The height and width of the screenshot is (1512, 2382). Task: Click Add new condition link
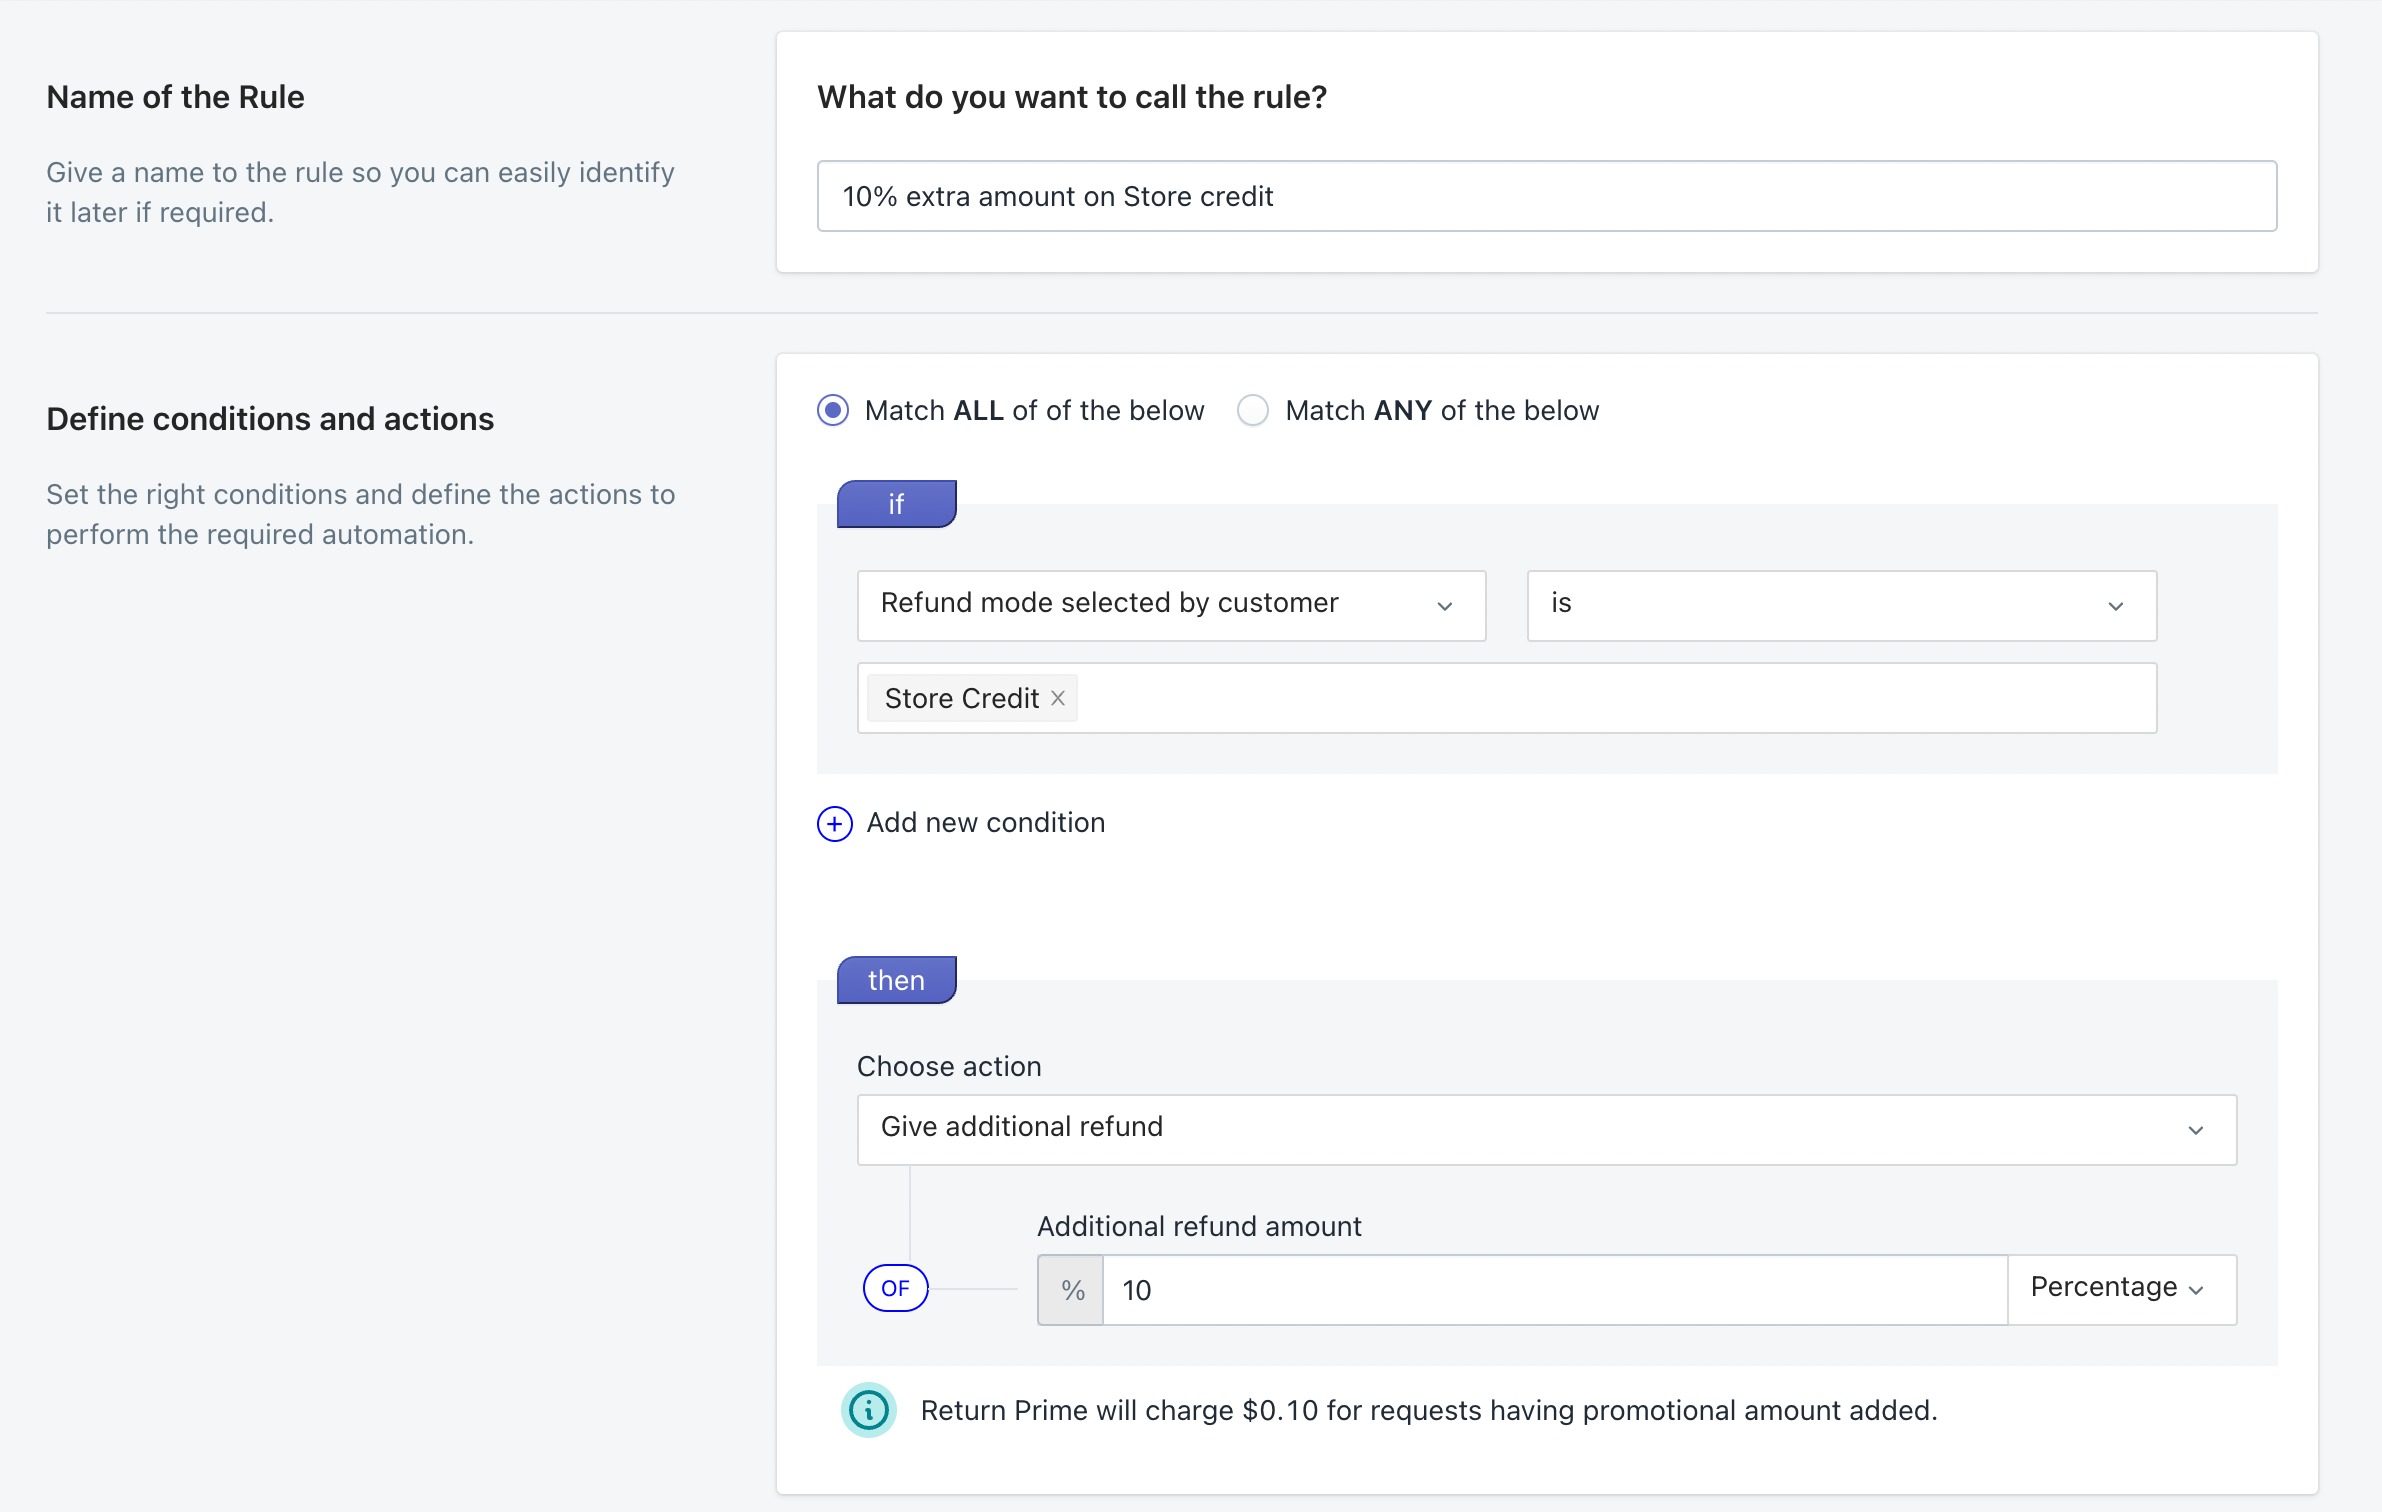[x=985, y=823]
